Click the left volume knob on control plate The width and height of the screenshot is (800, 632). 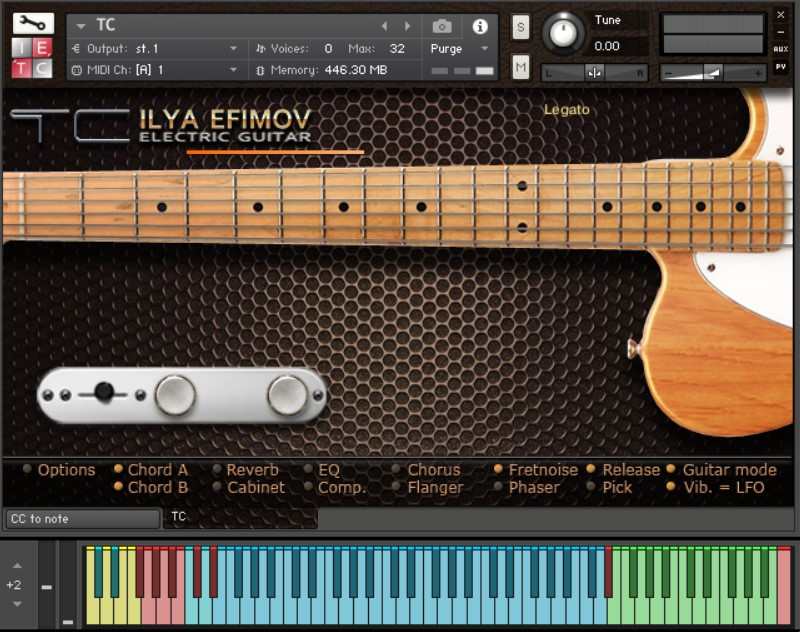click(175, 395)
